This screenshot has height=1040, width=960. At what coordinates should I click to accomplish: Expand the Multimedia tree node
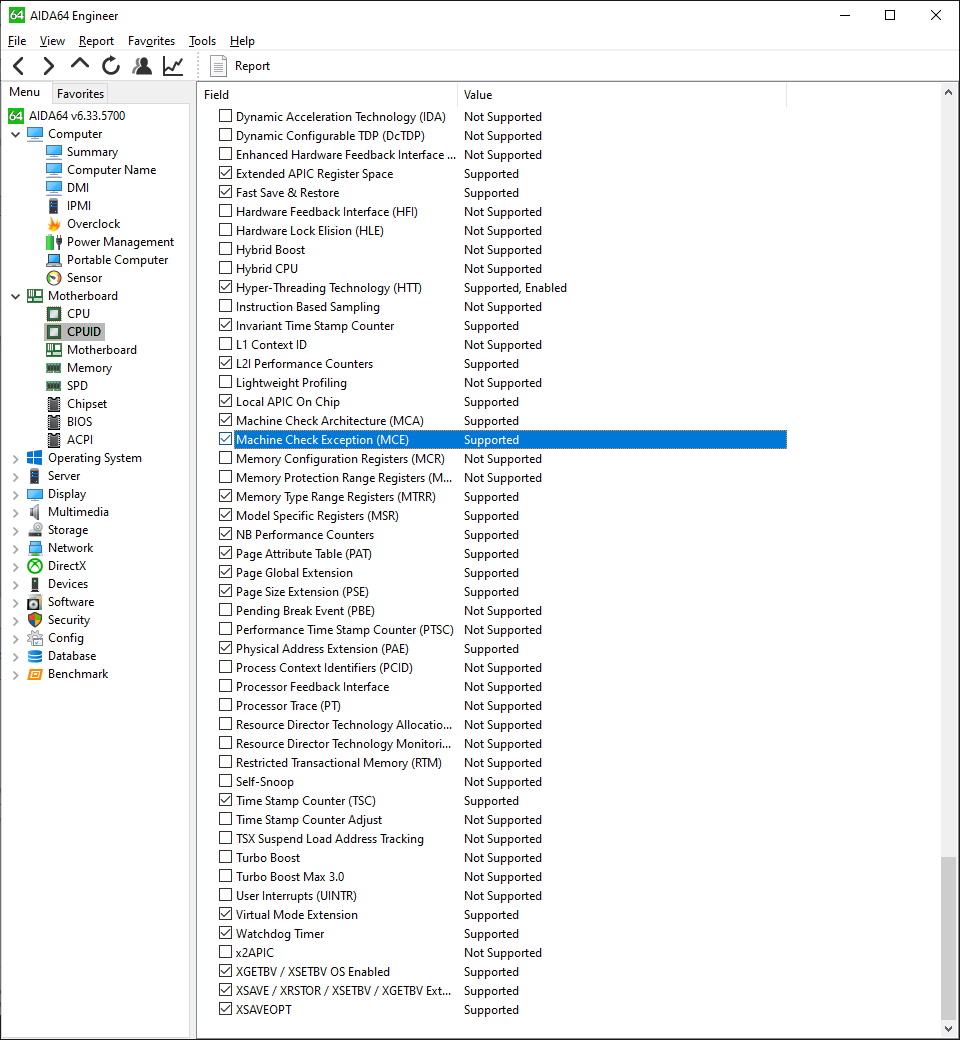click(x=15, y=512)
